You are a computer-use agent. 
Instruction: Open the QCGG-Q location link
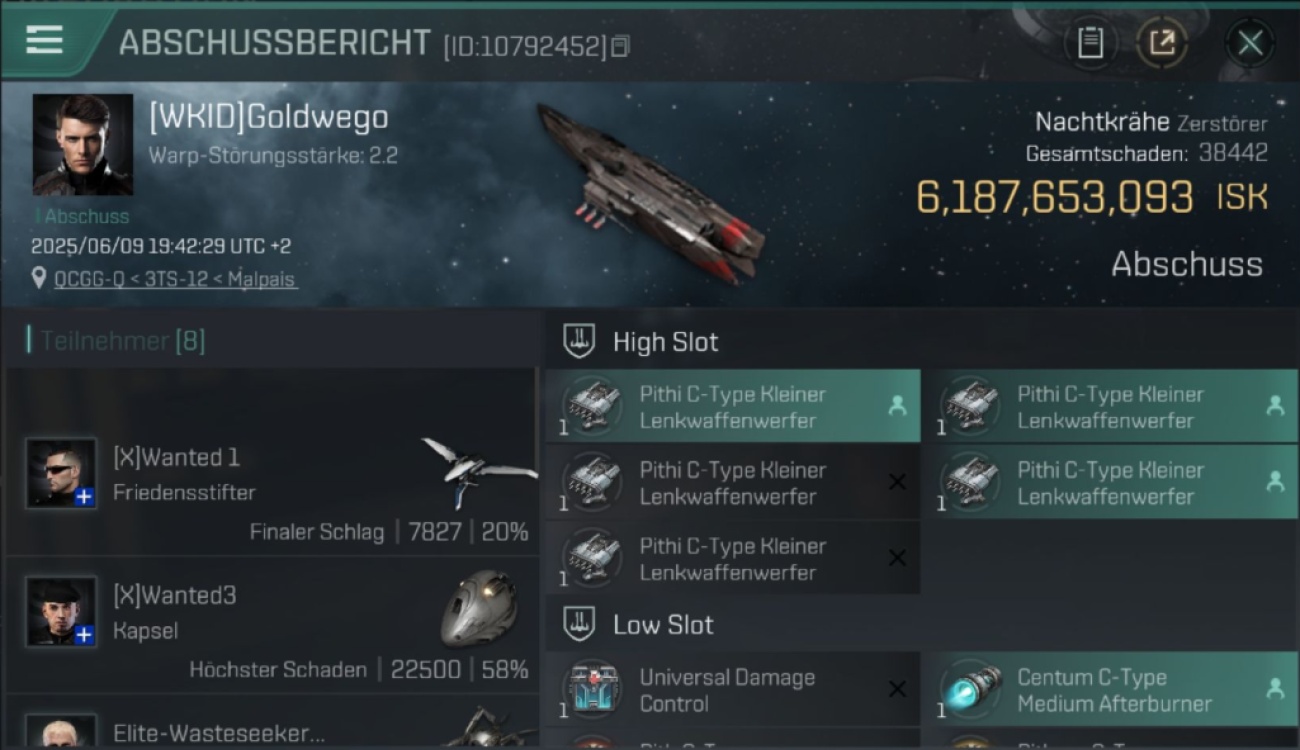[175, 279]
